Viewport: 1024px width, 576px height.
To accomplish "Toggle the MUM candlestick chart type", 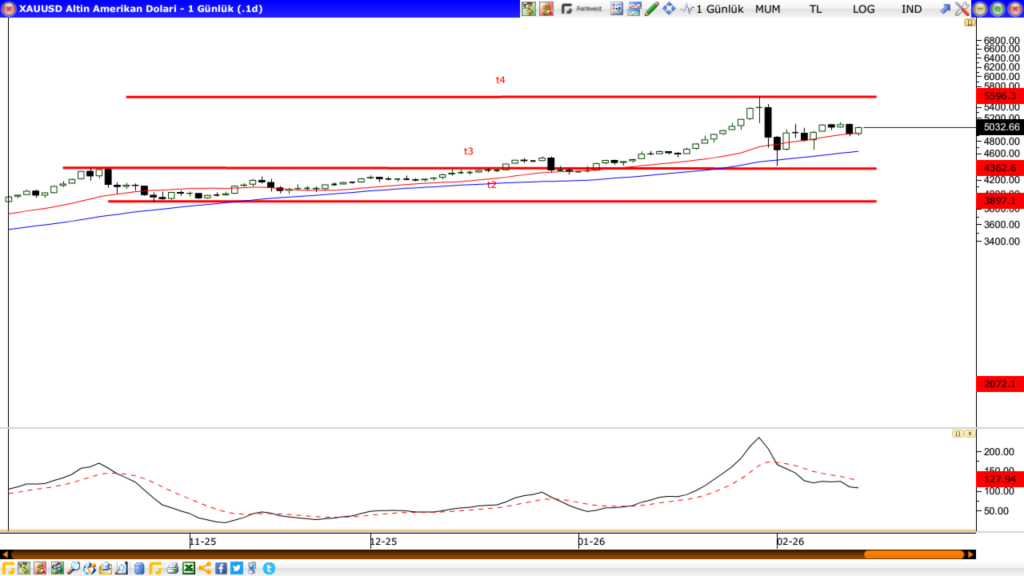I will (768, 9).
